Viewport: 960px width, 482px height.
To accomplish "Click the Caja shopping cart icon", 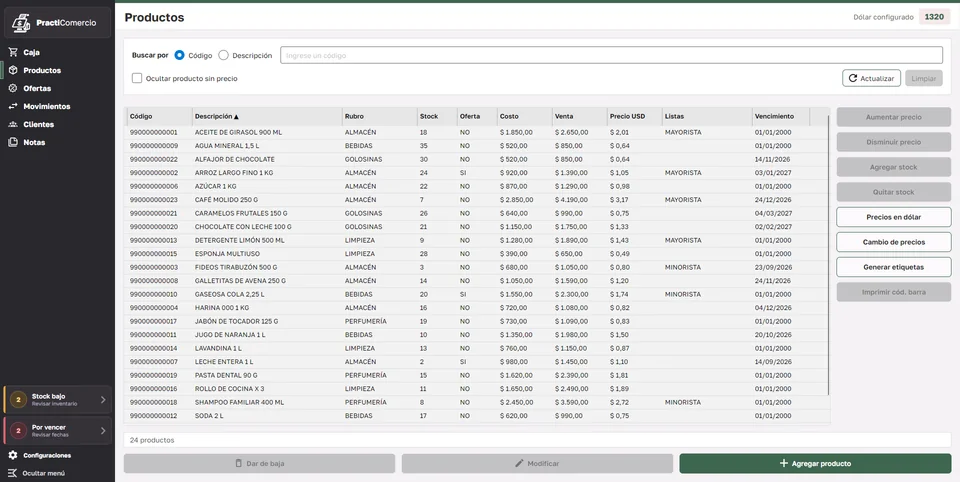I will [13, 53].
